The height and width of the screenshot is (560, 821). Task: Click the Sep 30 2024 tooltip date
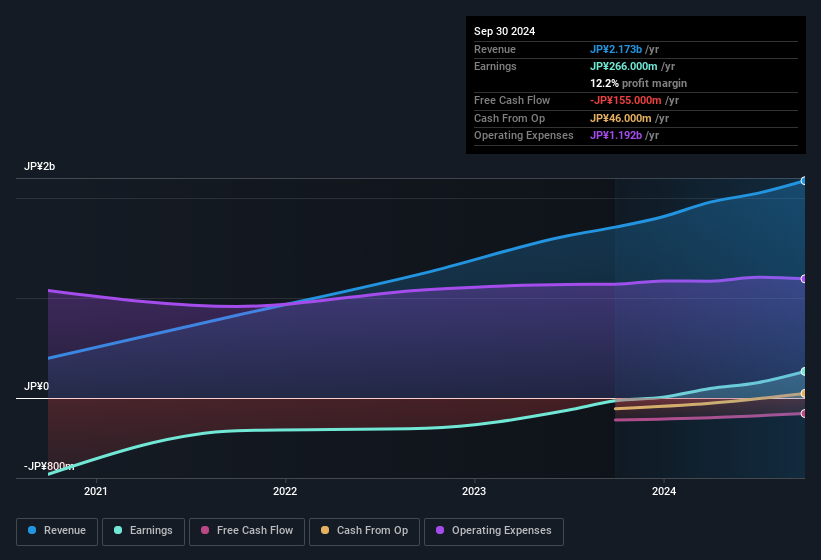pyautogui.click(x=504, y=31)
